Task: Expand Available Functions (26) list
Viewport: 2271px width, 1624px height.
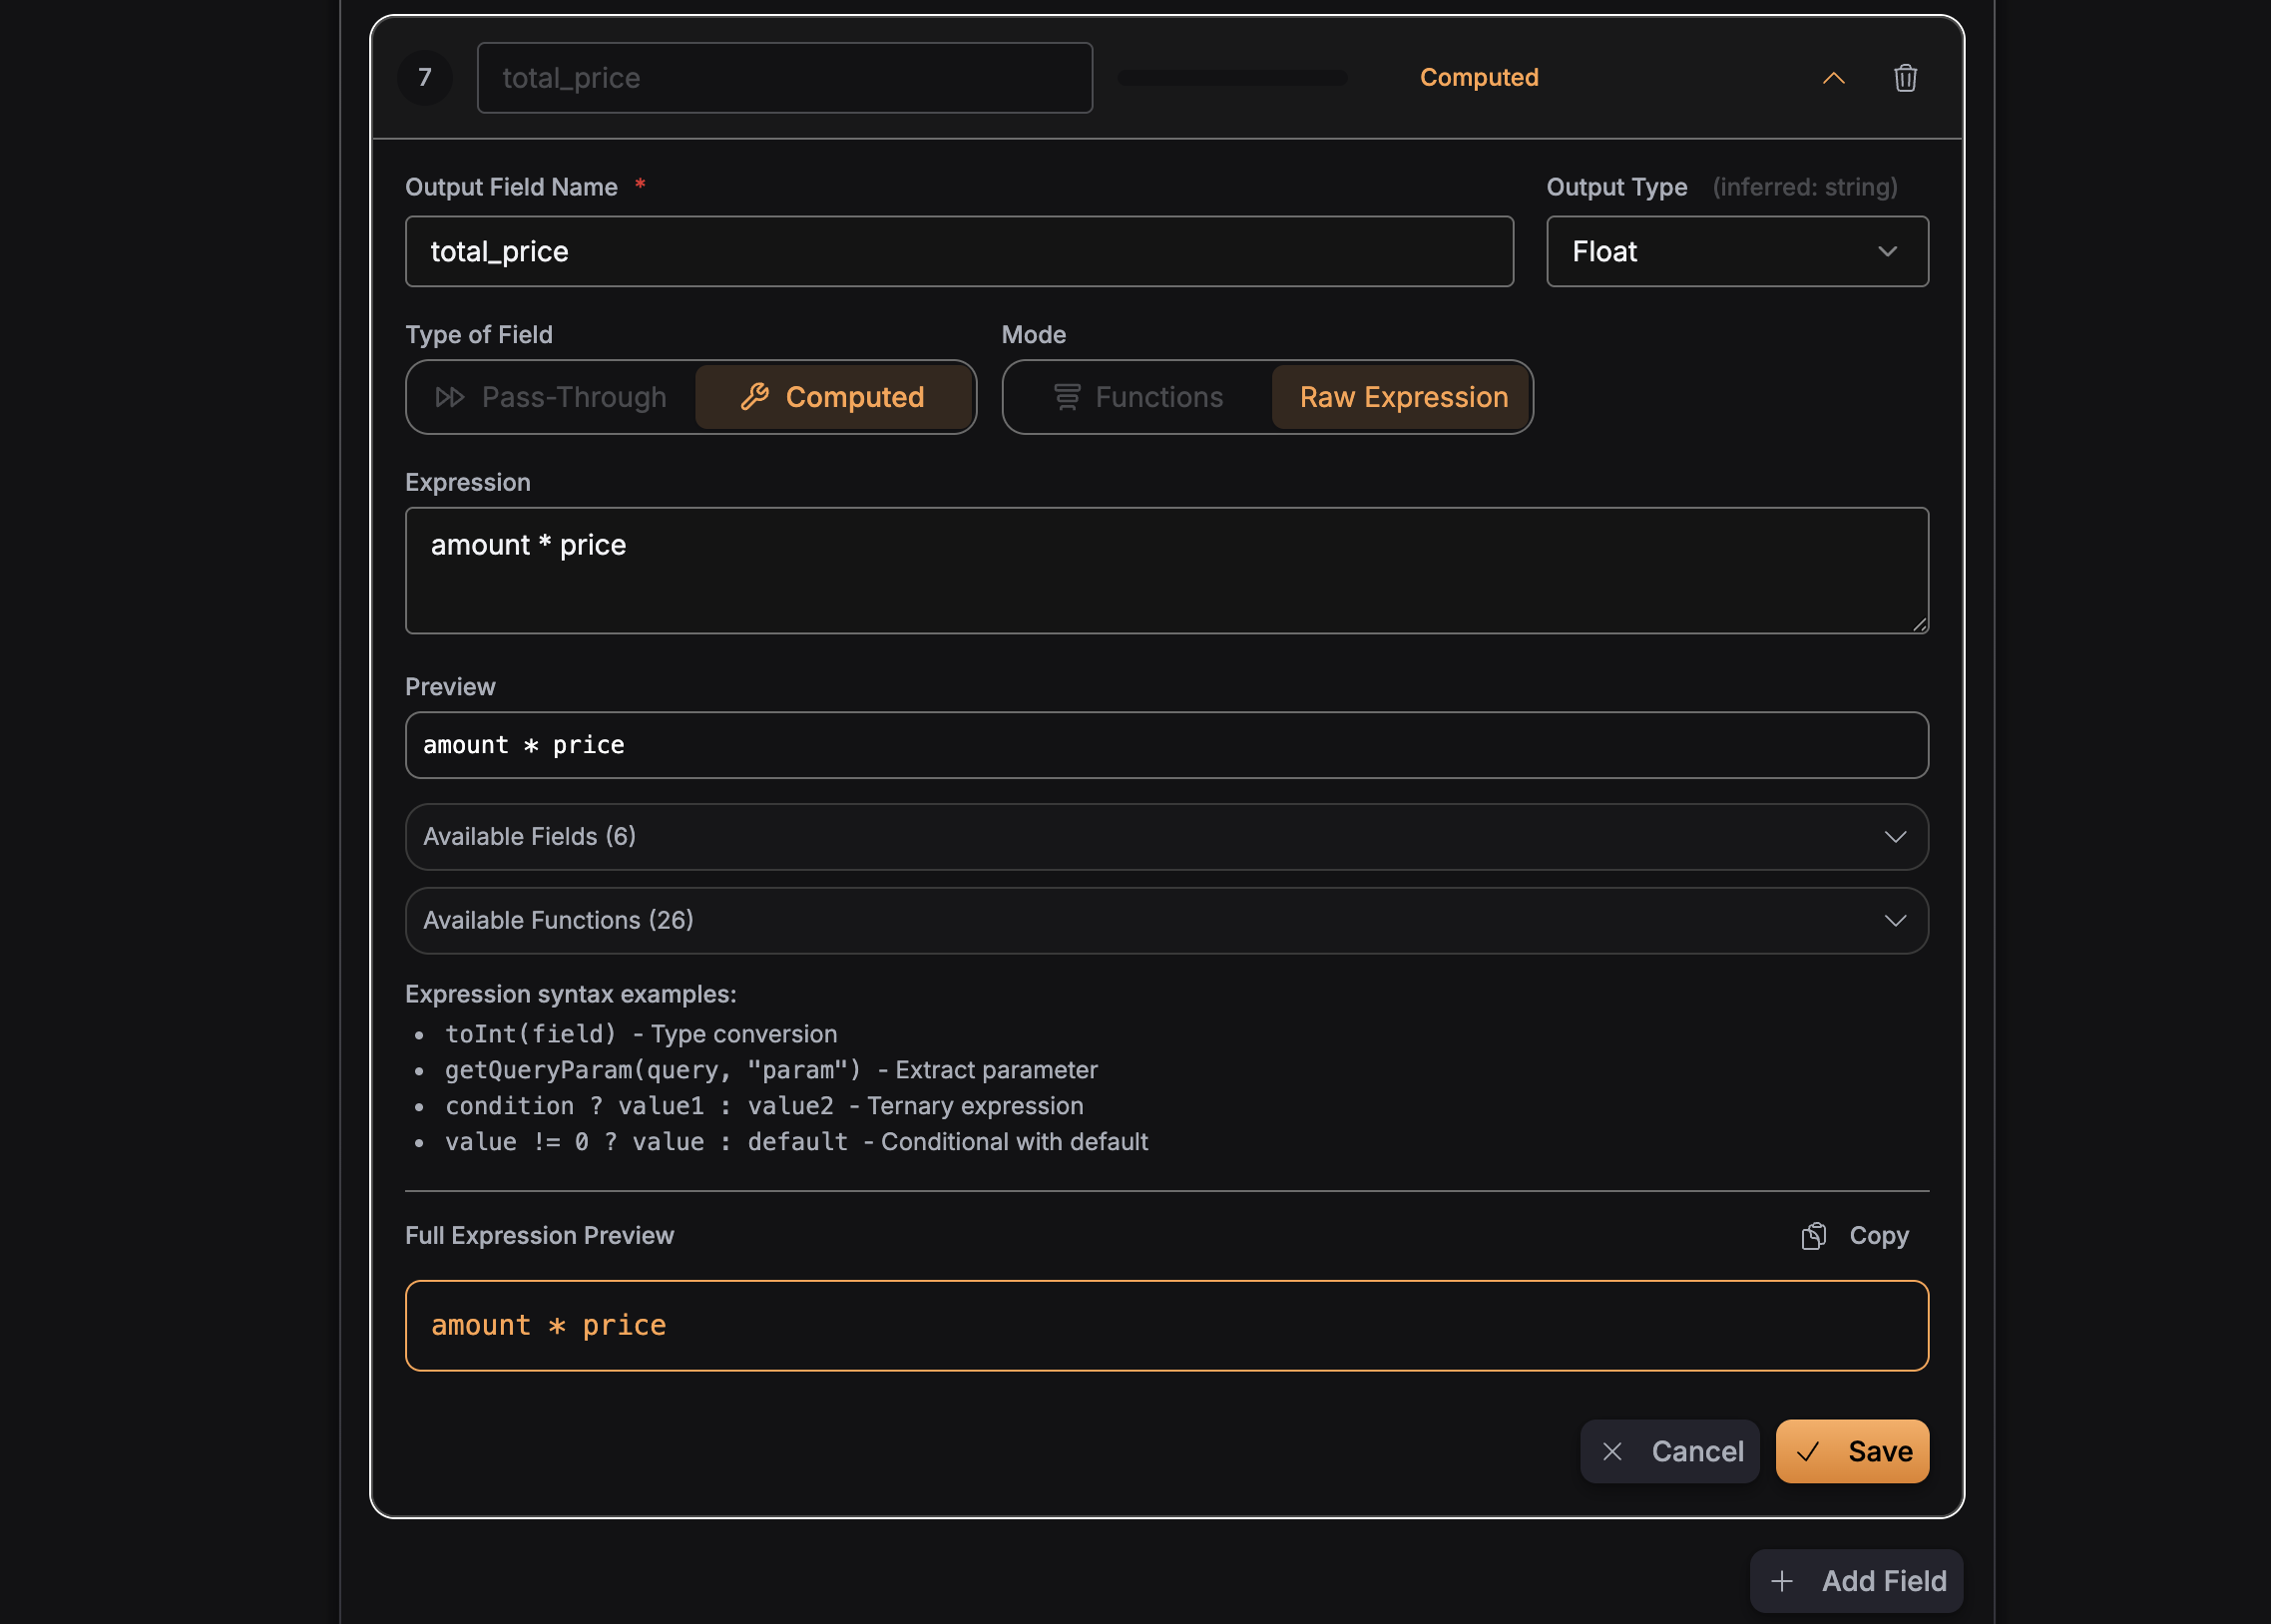Action: (1166, 920)
